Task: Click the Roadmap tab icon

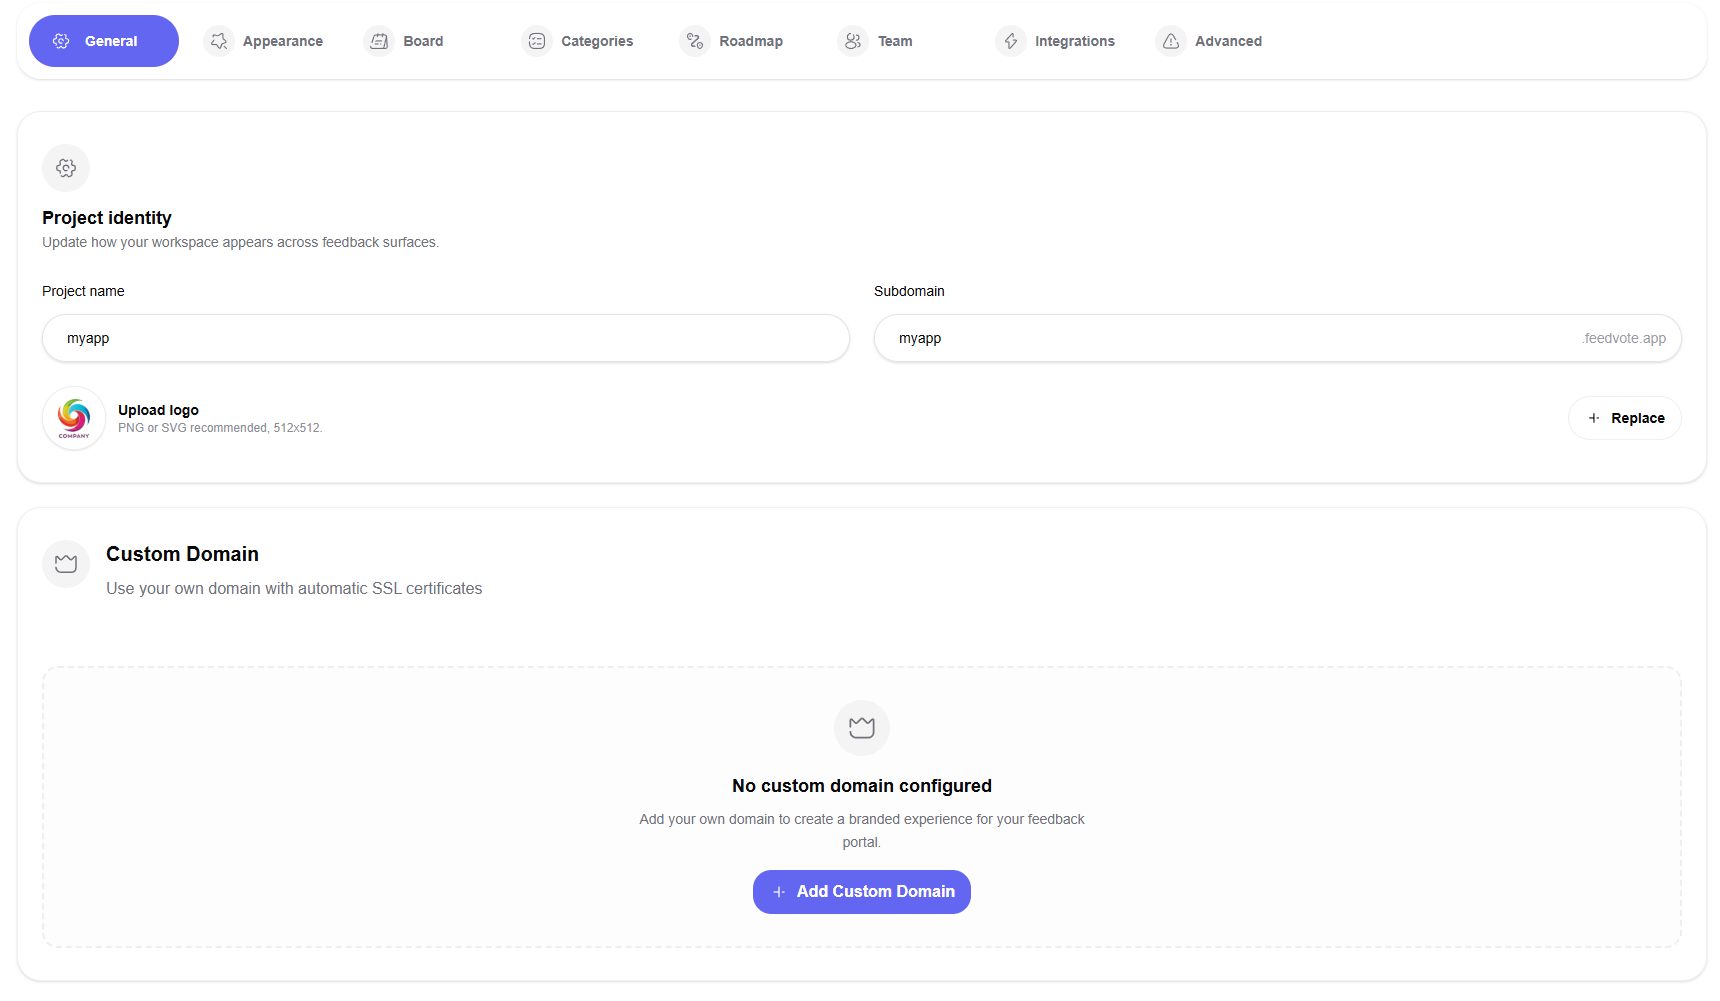Action: tap(695, 41)
